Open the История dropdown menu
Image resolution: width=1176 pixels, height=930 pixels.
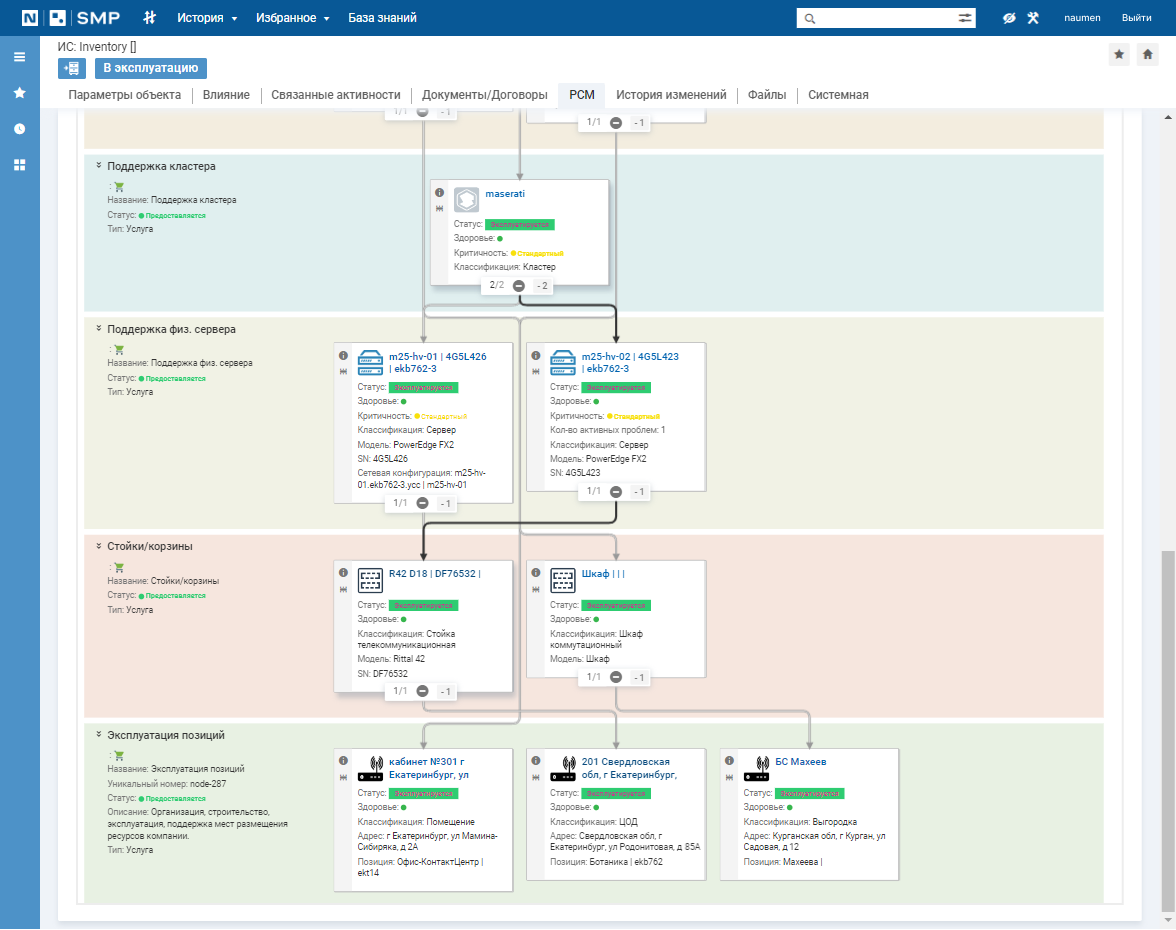[x=207, y=18]
